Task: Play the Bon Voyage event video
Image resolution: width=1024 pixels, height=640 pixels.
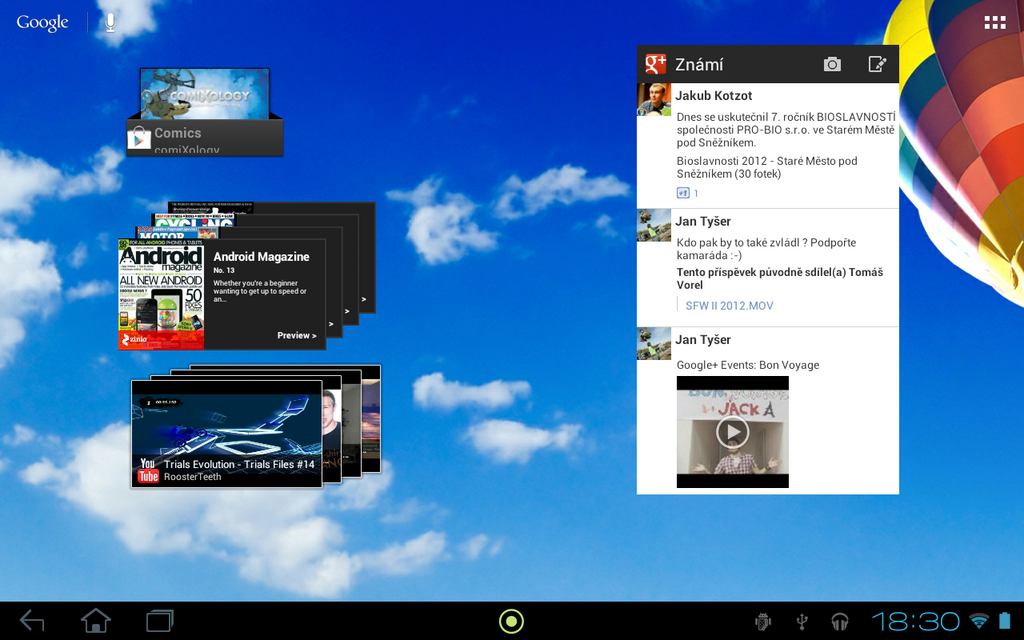Action: tap(732, 432)
